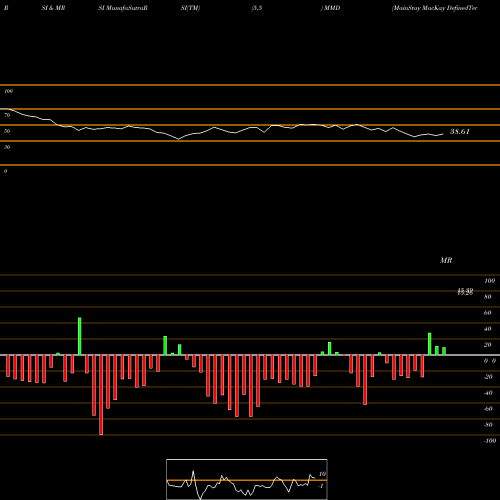This screenshot has height=500, width=500.
Task: Click the overlapping 15.32 value in MR panel
Action: (465, 292)
